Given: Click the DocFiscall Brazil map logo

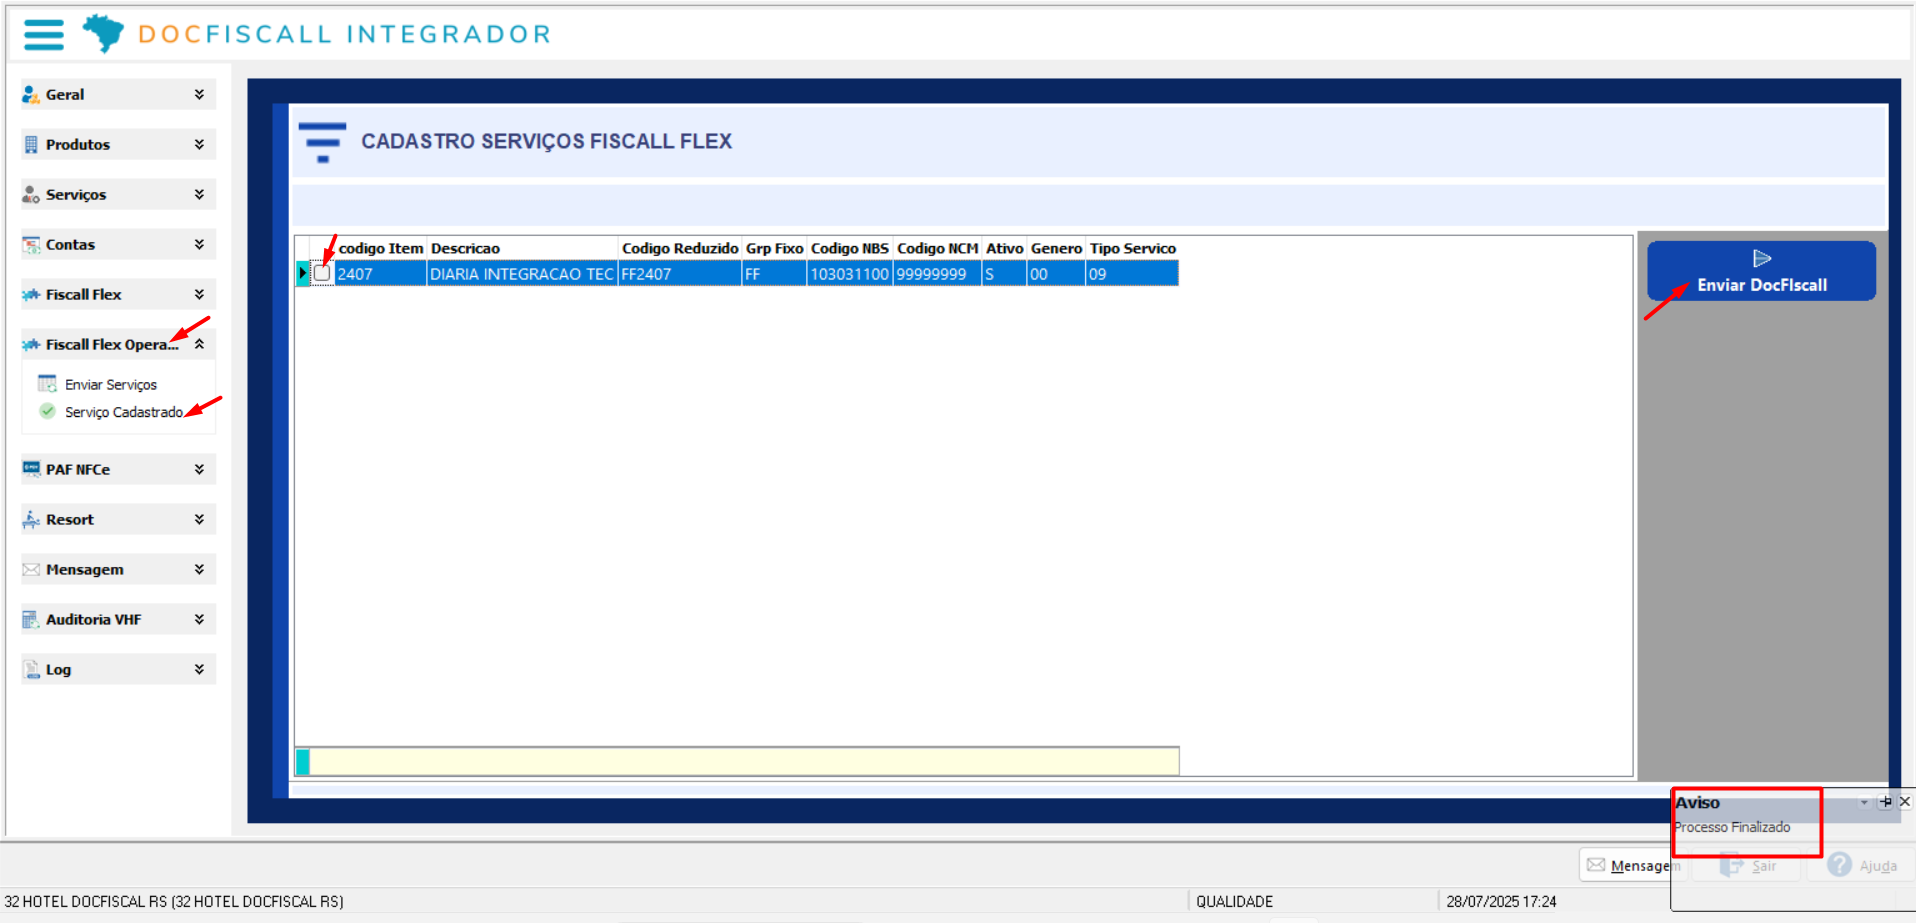Looking at the screenshot, I should tap(103, 33).
